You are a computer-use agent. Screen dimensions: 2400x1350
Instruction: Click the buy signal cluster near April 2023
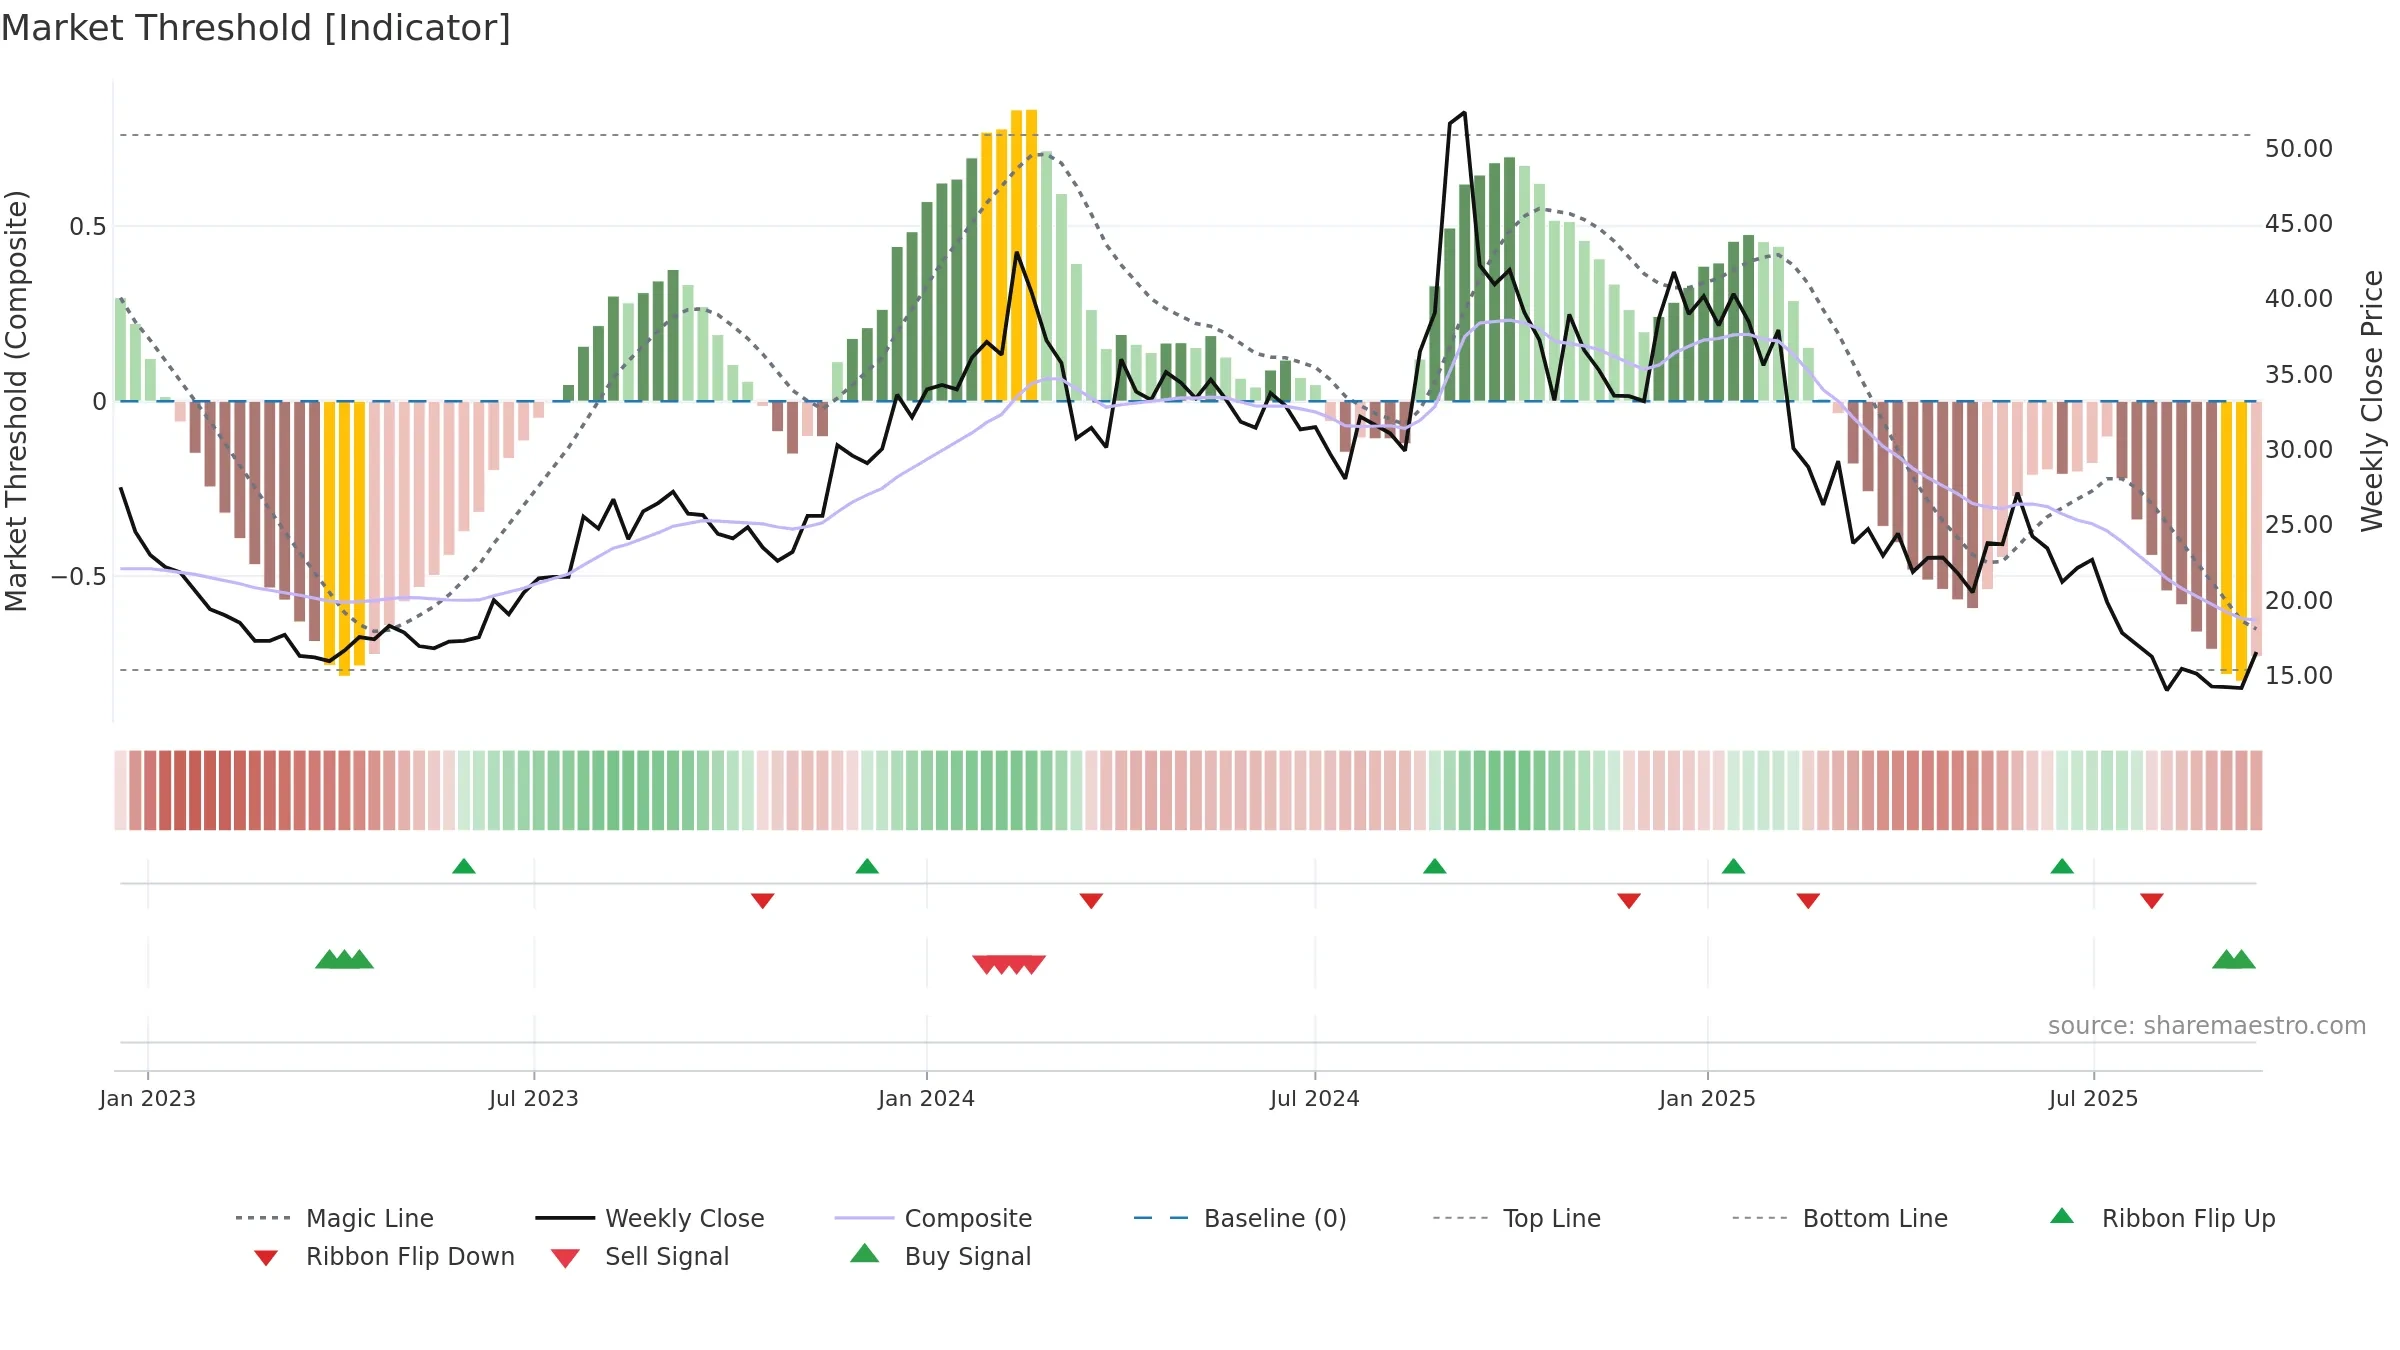tap(344, 959)
